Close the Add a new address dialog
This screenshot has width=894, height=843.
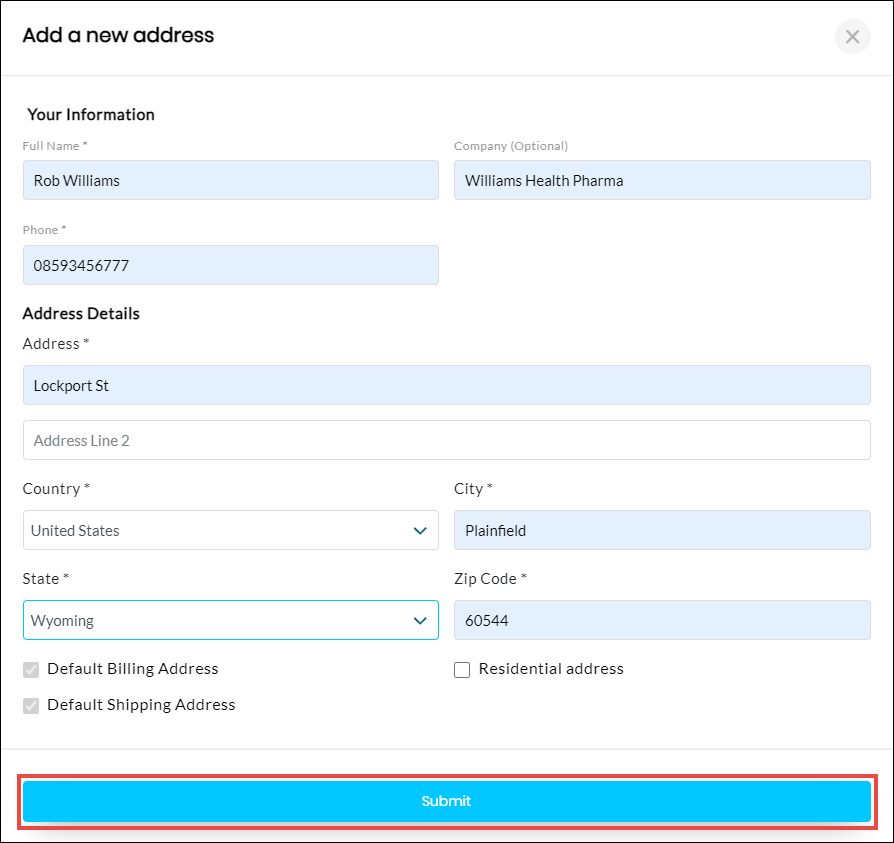pyautogui.click(x=852, y=37)
